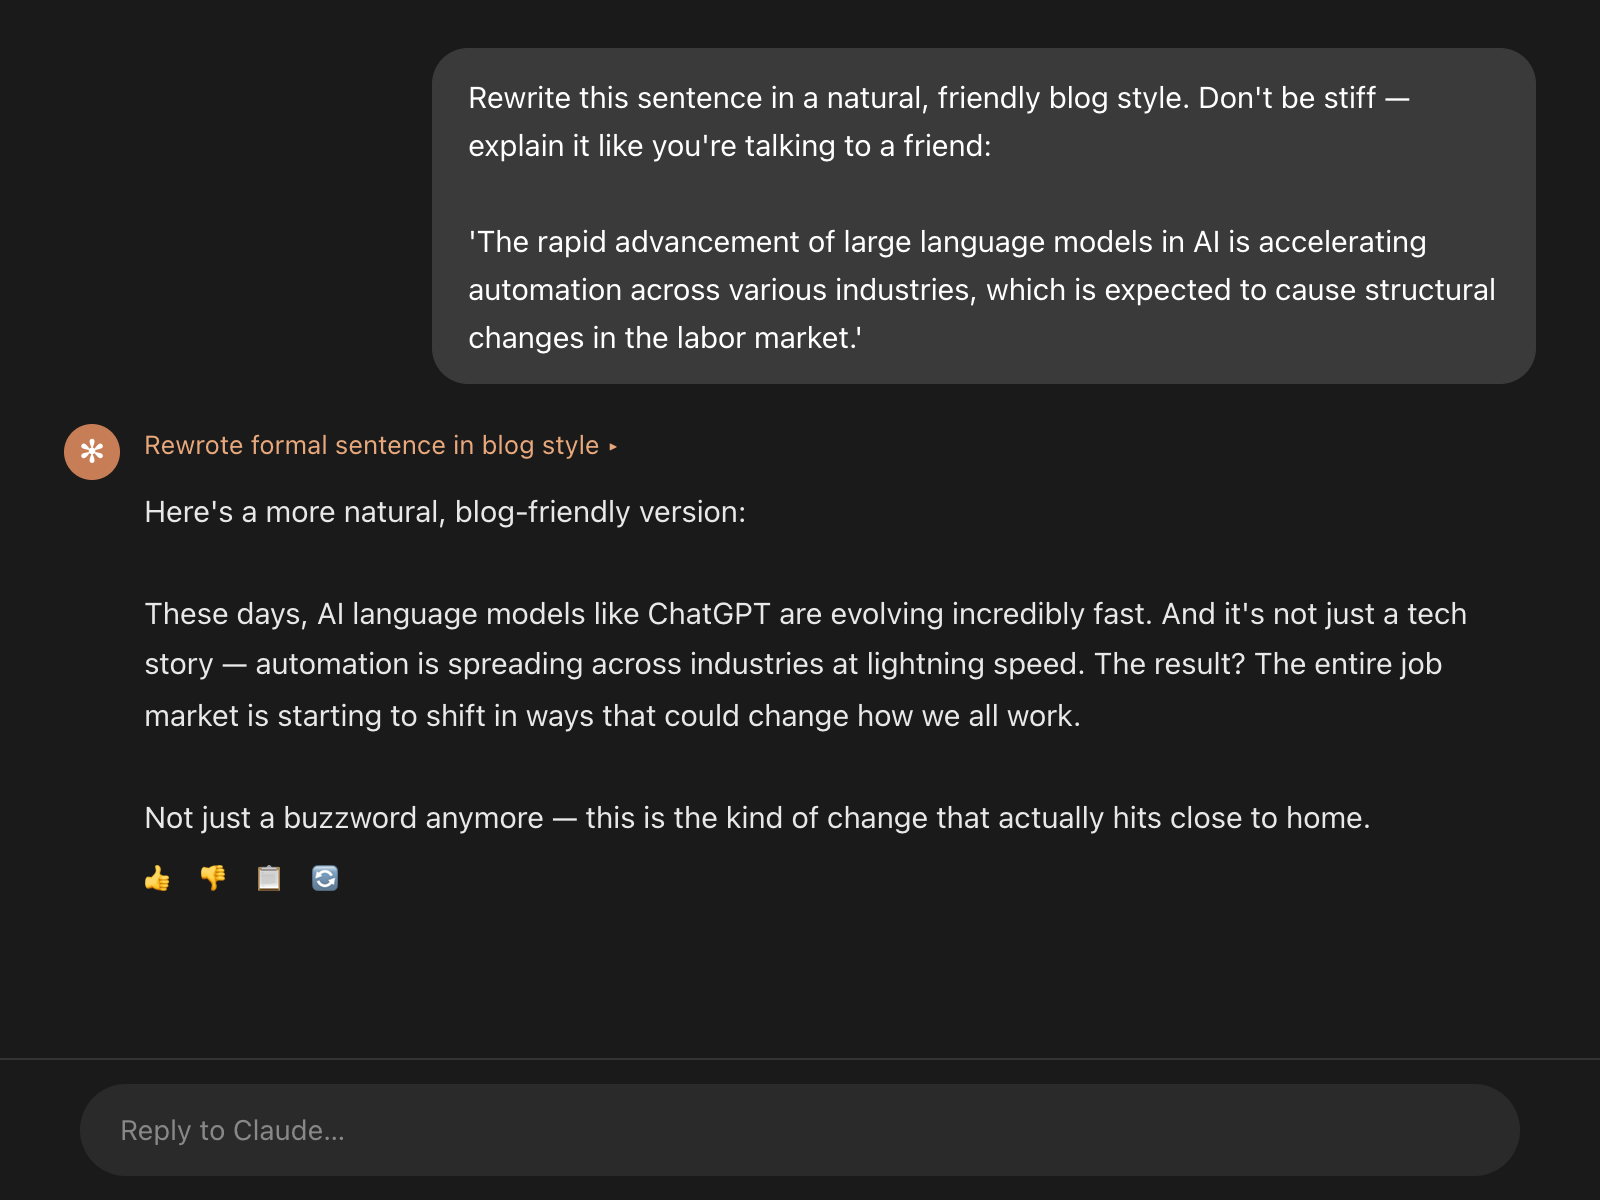Click the small triangle after the summary label
1600x1200 pixels.
point(613,447)
